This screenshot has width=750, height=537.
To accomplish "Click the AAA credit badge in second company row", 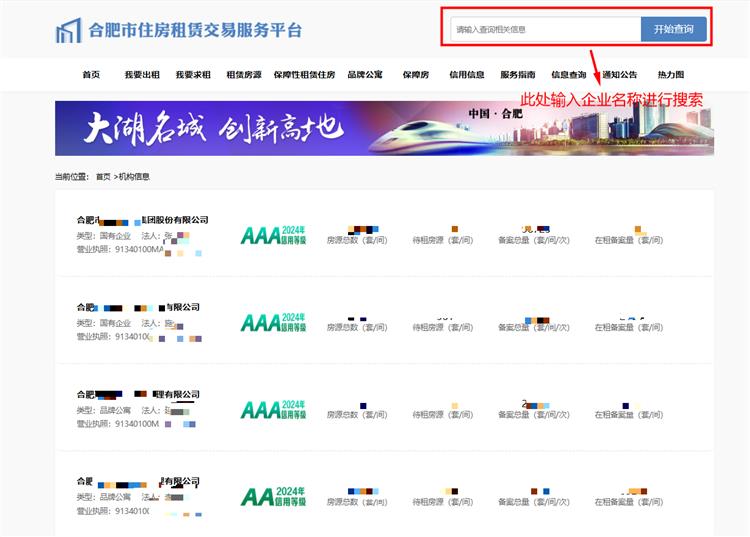I will [x=272, y=322].
